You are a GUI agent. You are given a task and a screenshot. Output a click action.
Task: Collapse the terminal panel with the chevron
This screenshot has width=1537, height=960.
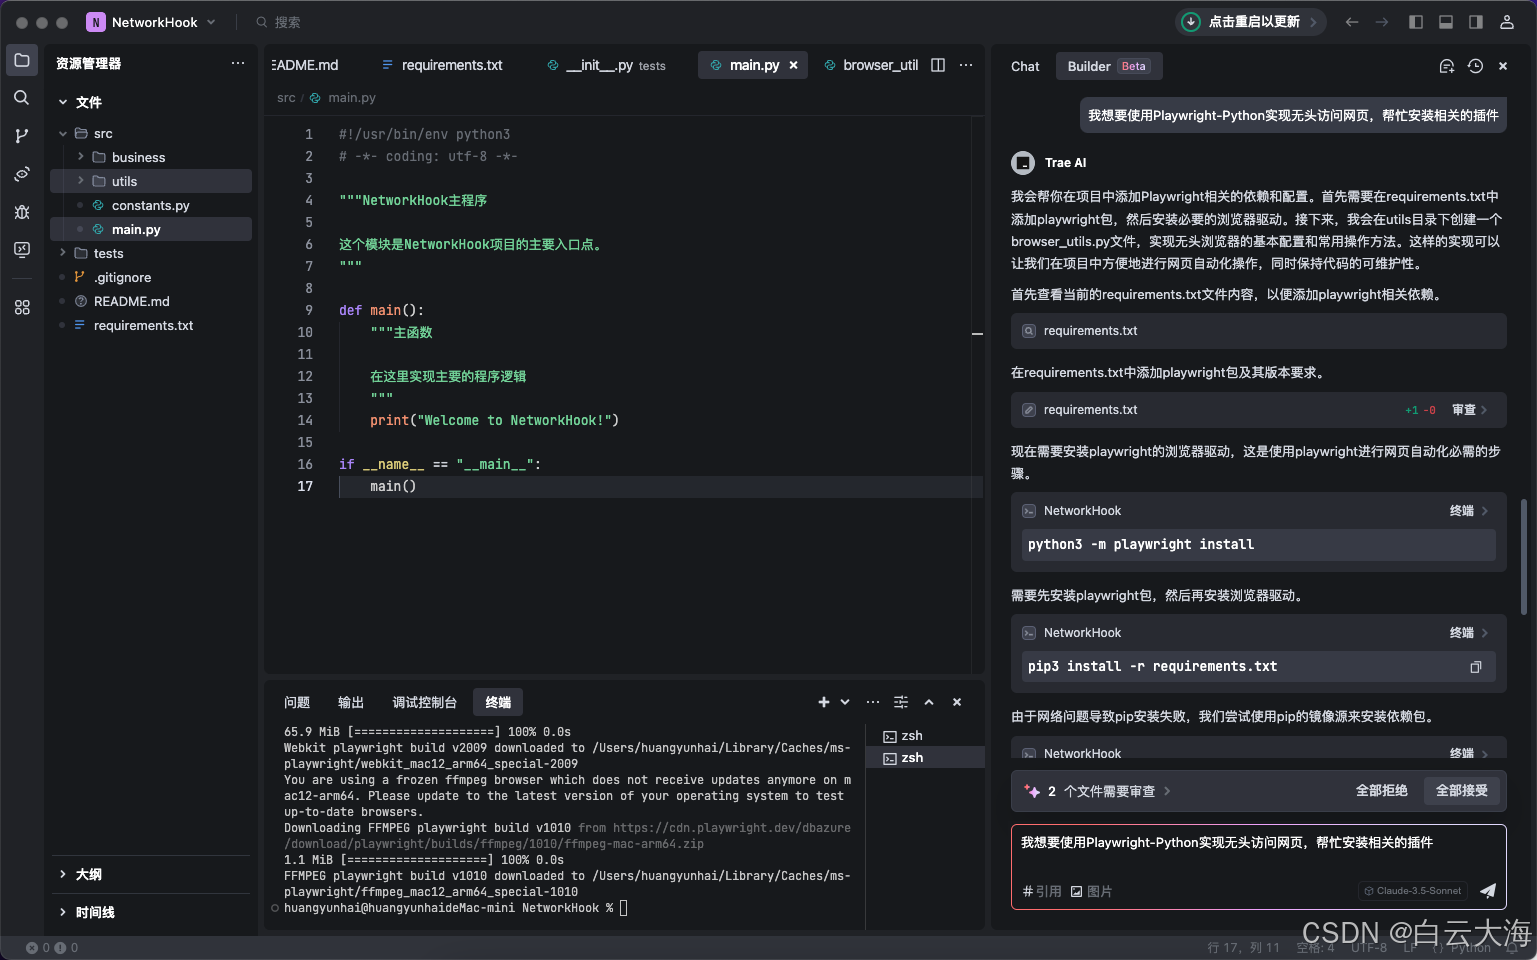929,702
